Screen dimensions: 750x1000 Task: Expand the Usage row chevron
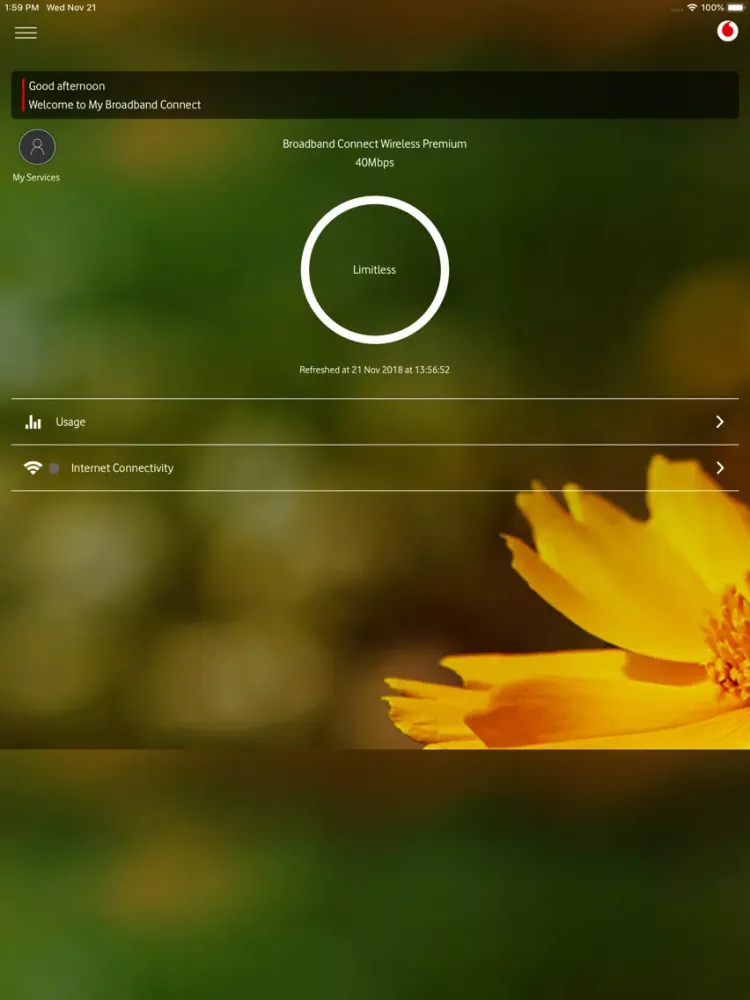point(720,422)
